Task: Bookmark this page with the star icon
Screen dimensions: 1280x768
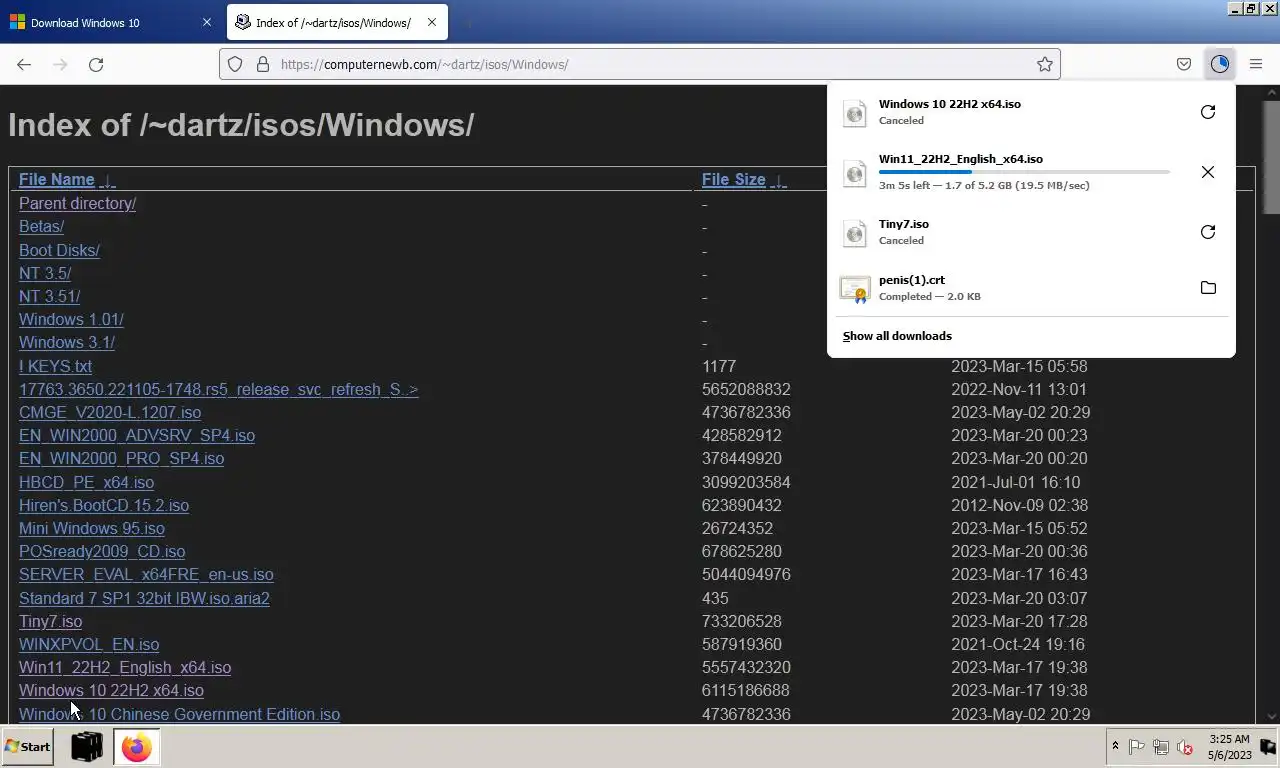Action: point(1045,64)
